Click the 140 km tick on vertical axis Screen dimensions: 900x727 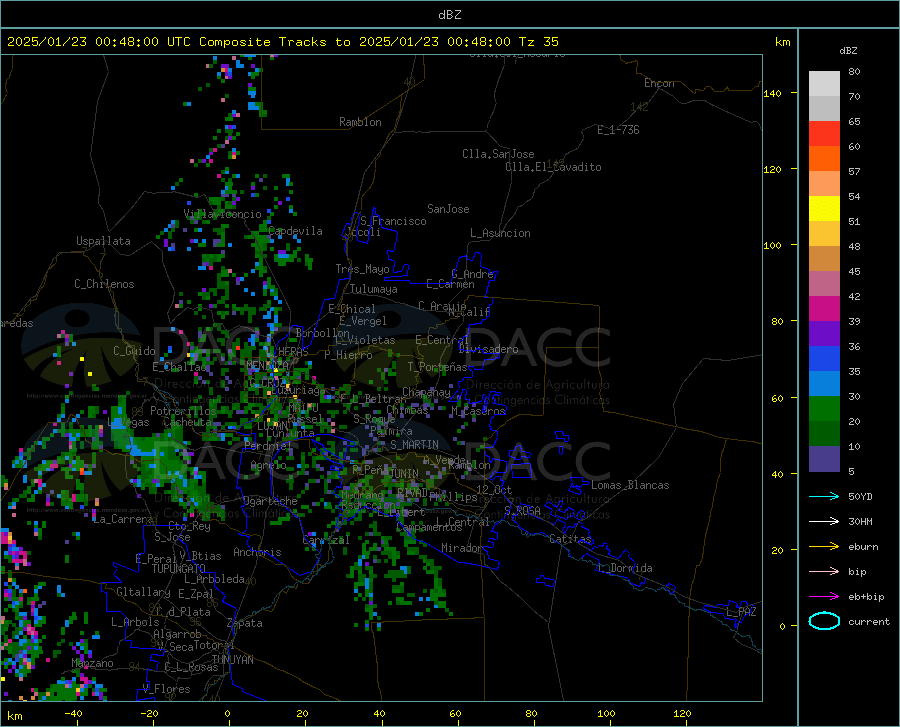(772, 94)
